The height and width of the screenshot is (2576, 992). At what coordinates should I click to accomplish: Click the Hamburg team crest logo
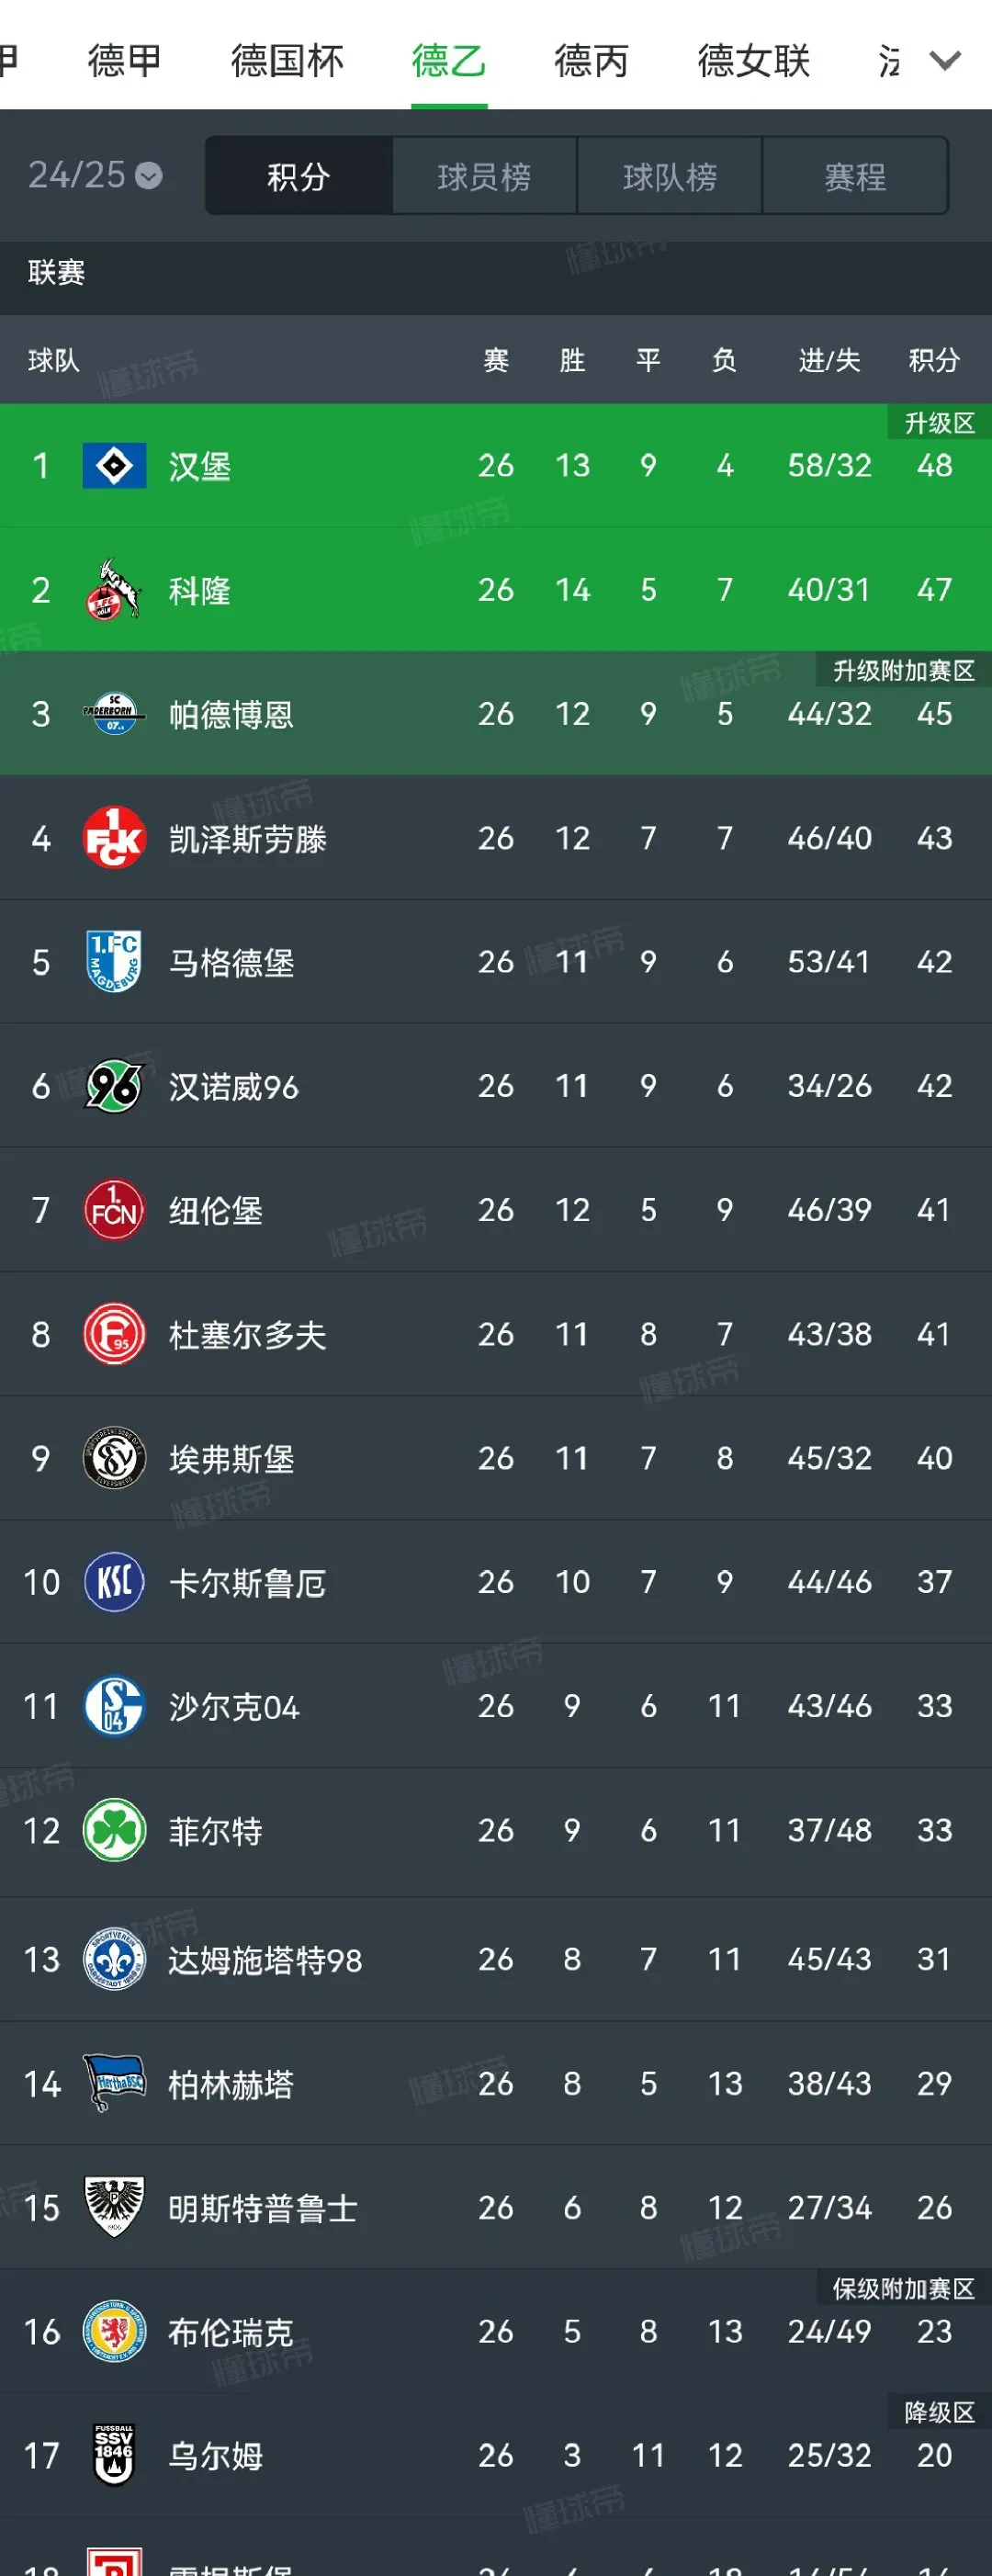[113, 466]
